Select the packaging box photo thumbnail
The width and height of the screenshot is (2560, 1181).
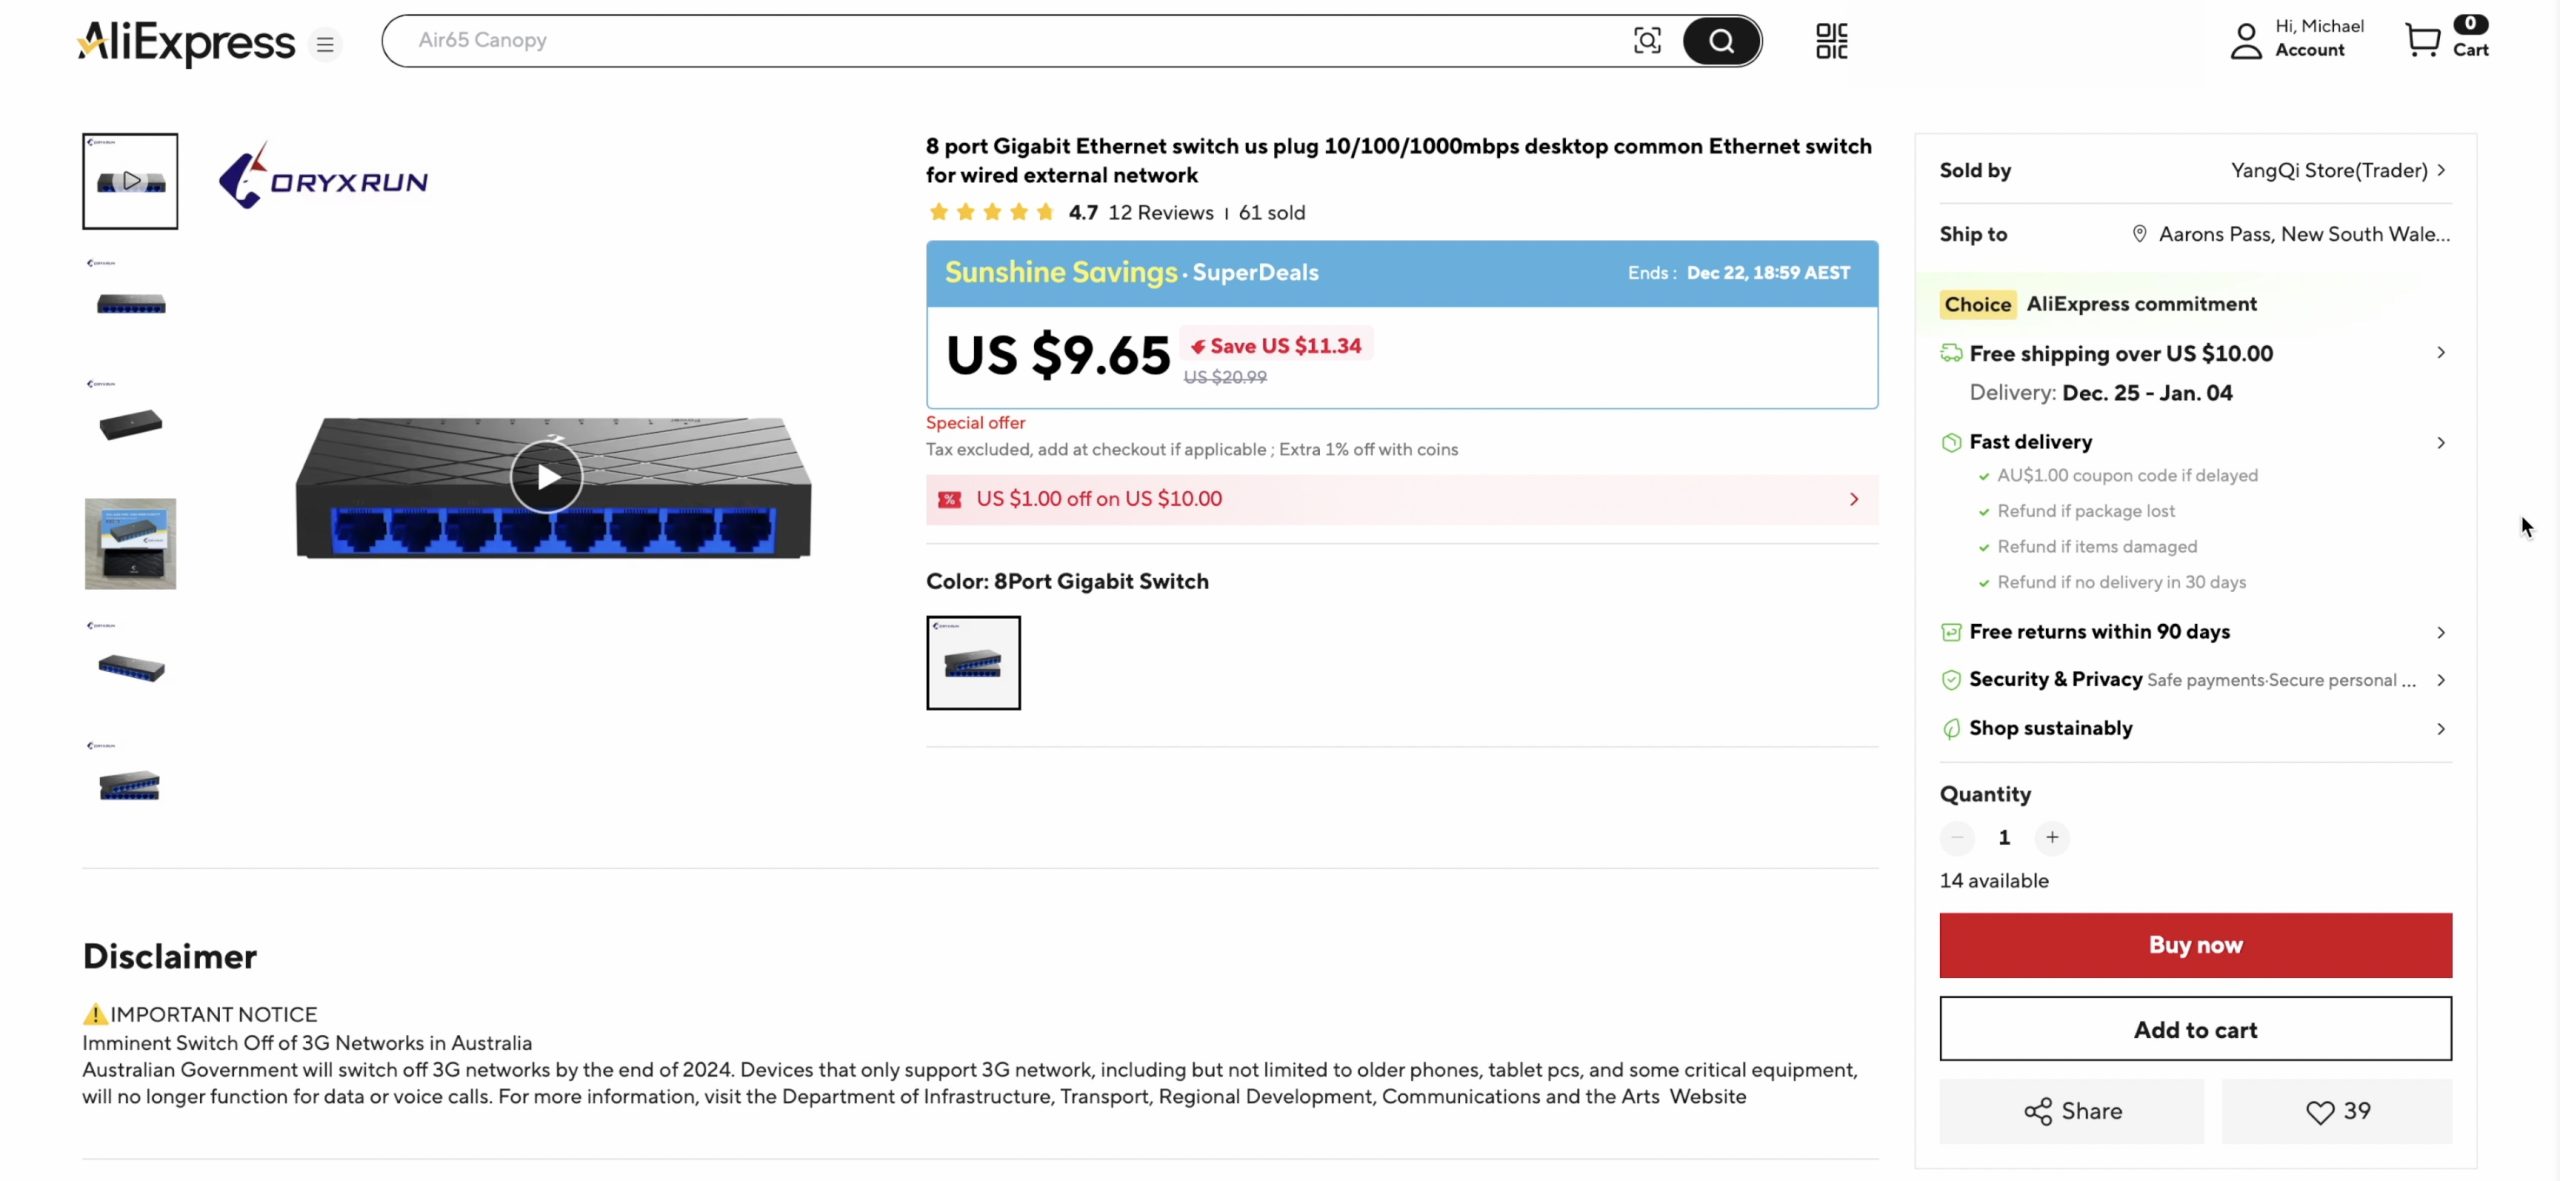coord(130,543)
